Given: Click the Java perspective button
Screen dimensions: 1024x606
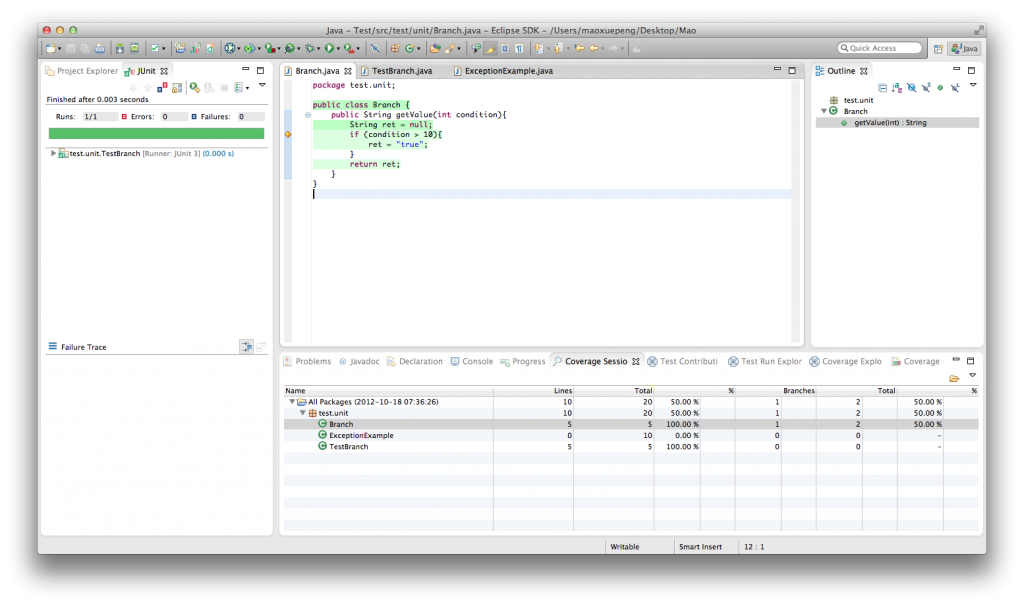Looking at the screenshot, I should (964, 48).
